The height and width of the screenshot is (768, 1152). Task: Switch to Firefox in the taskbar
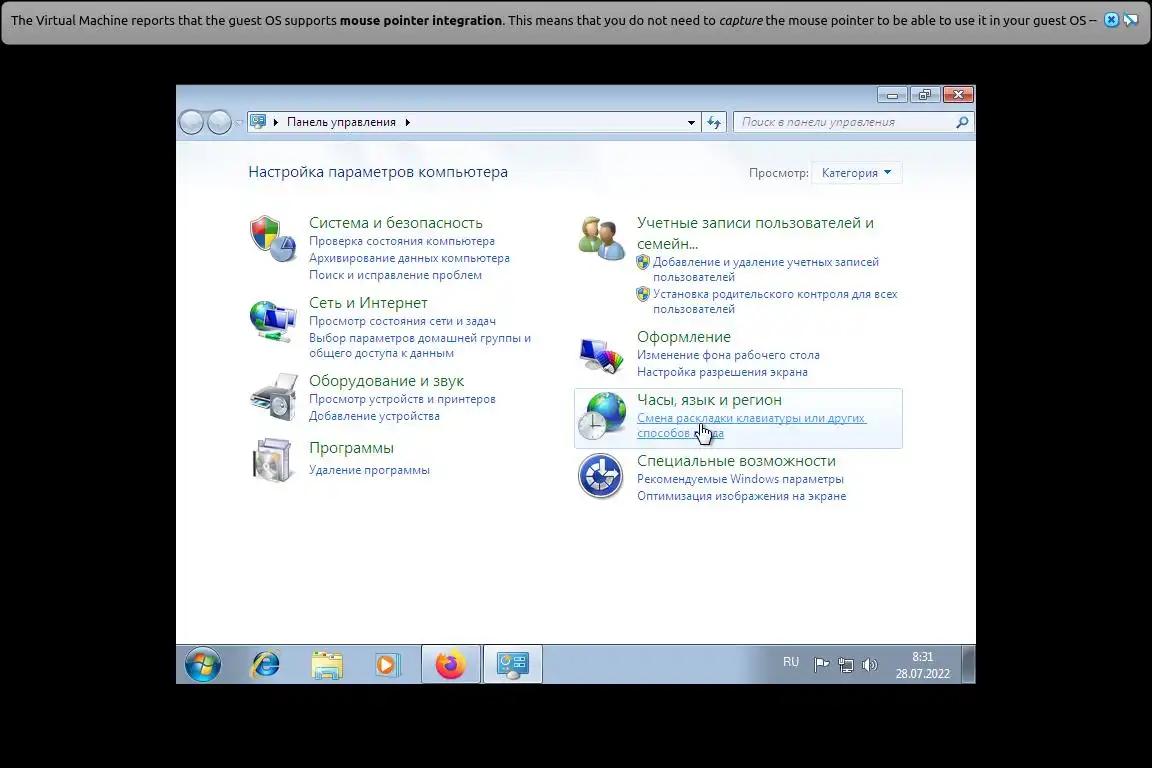click(x=450, y=665)
